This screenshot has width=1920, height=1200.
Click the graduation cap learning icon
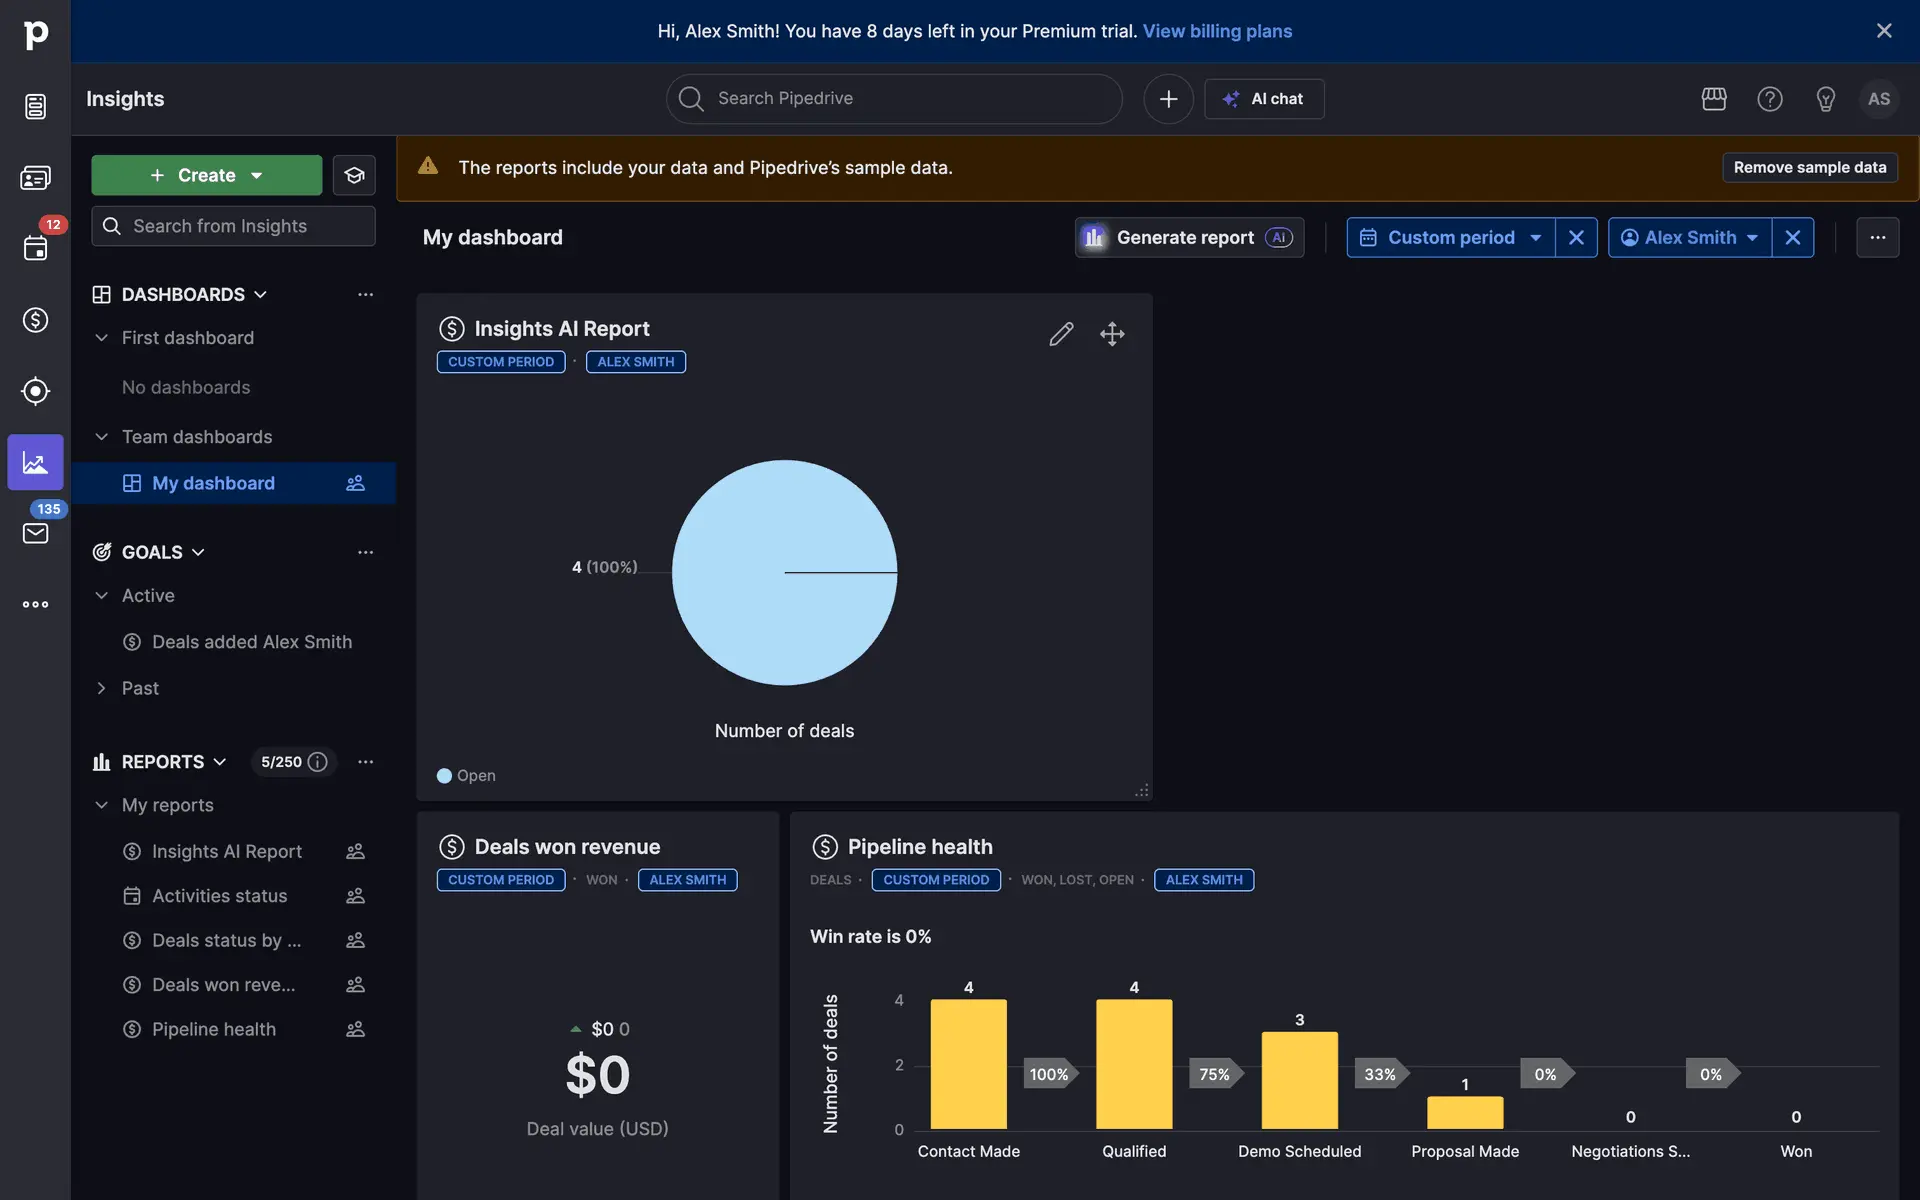354,175
